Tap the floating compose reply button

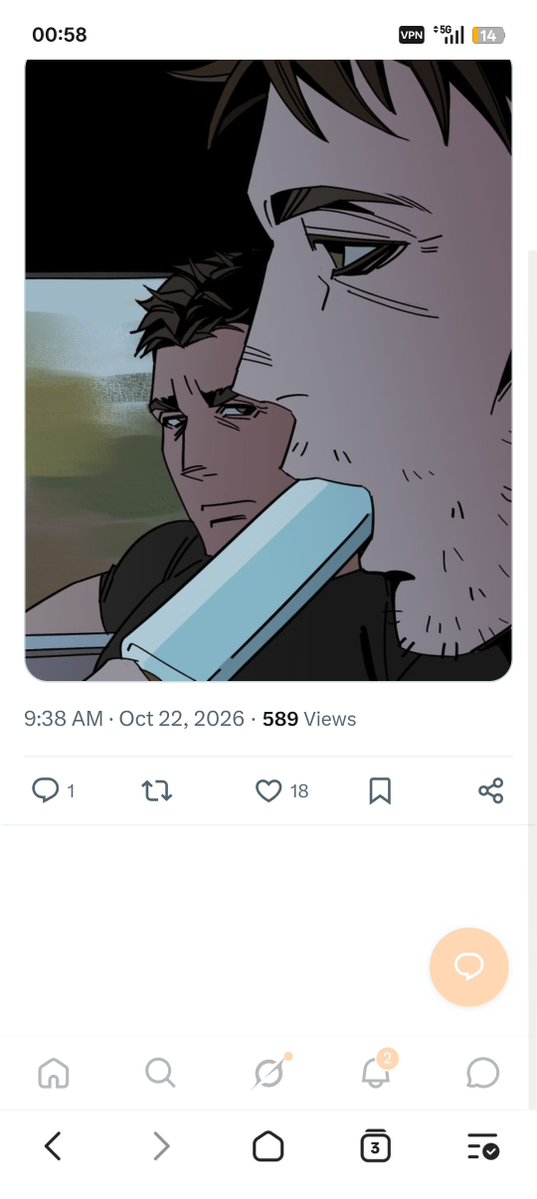click(469, 967)
